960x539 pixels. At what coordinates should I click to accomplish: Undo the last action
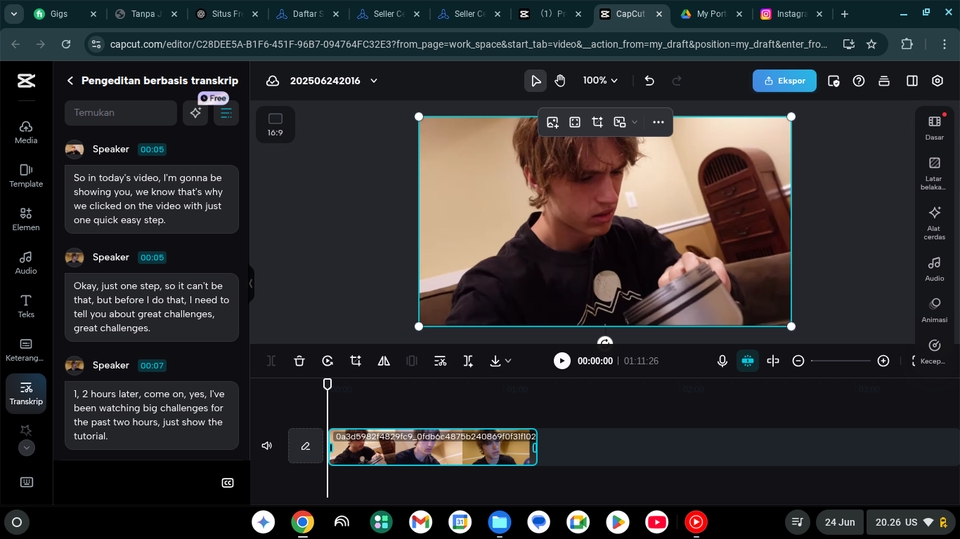coord(650,80)
